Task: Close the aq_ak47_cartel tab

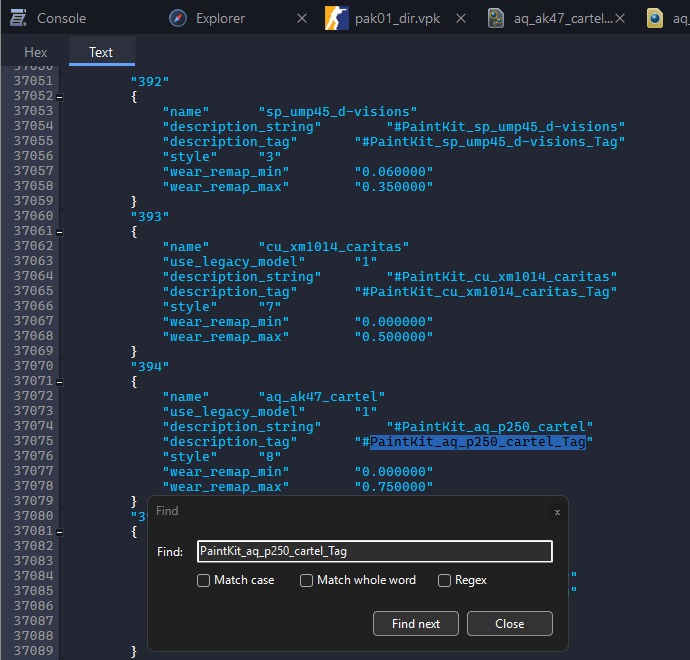Action: [x=620, y=18]
